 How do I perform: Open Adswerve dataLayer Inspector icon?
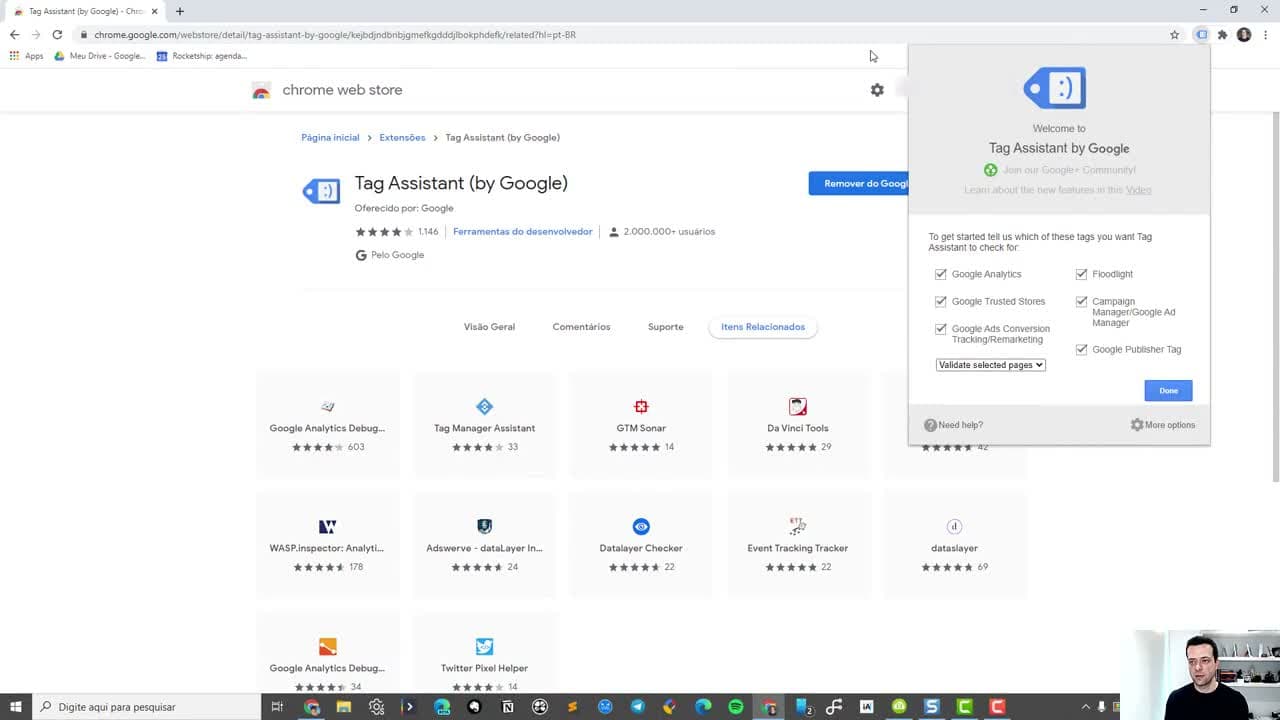pos(484,526)
